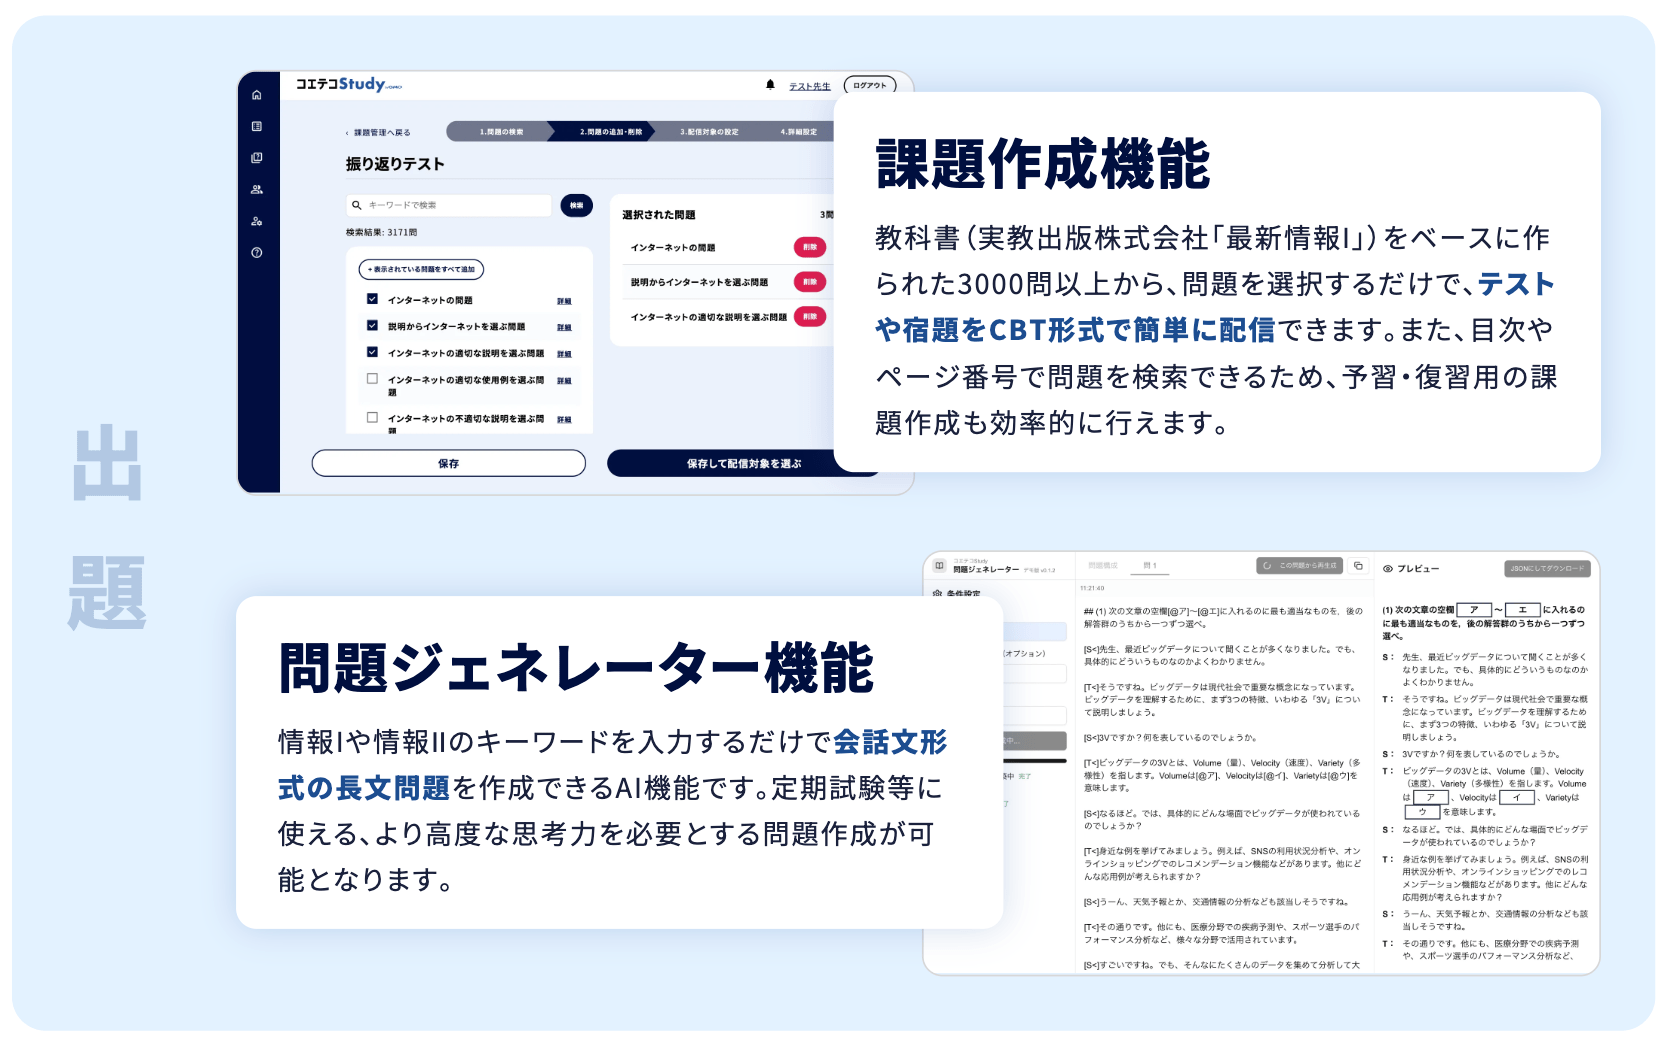The height and width of the screenshot is (1039, 1668).
Task: Click the round 検索 button
Action: click(577, 205)
